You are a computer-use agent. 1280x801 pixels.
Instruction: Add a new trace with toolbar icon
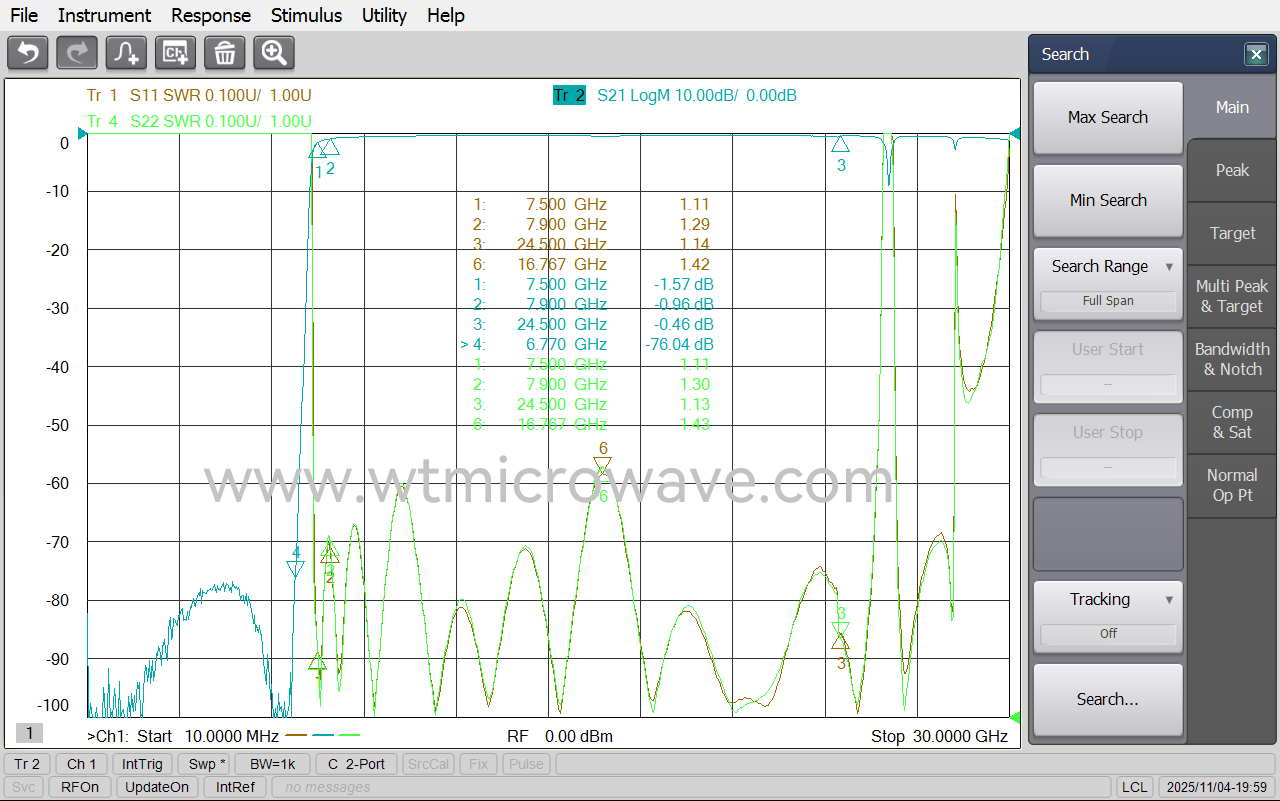click(x=126, y=52)
